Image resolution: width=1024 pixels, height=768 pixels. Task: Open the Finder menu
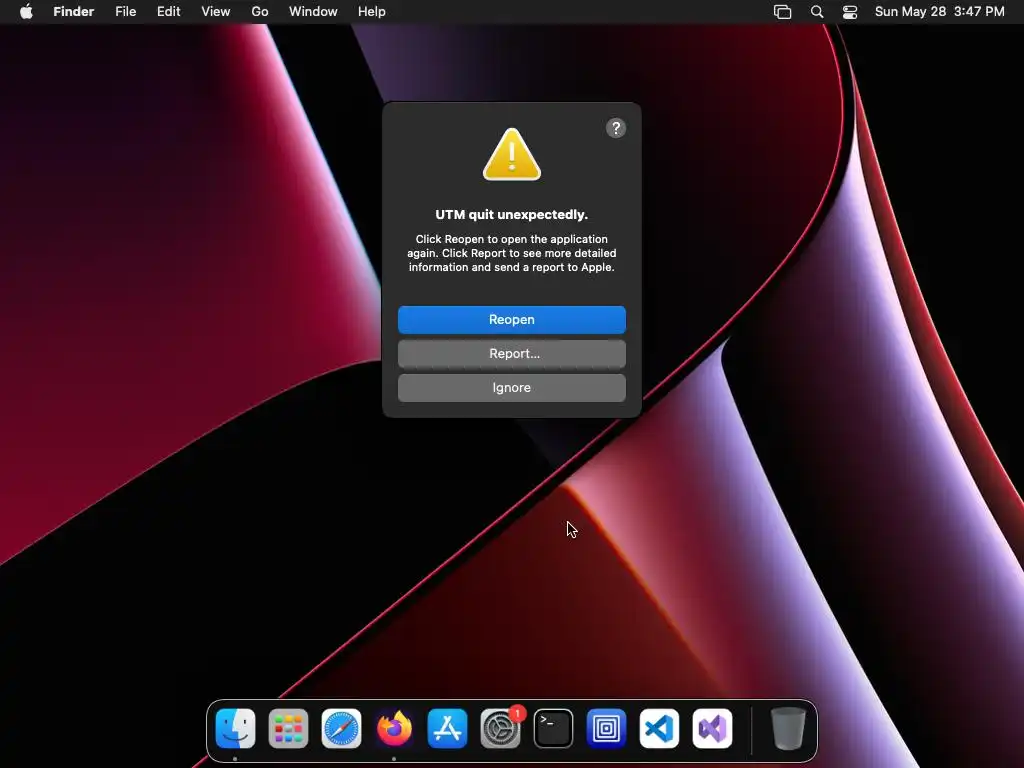74,12
